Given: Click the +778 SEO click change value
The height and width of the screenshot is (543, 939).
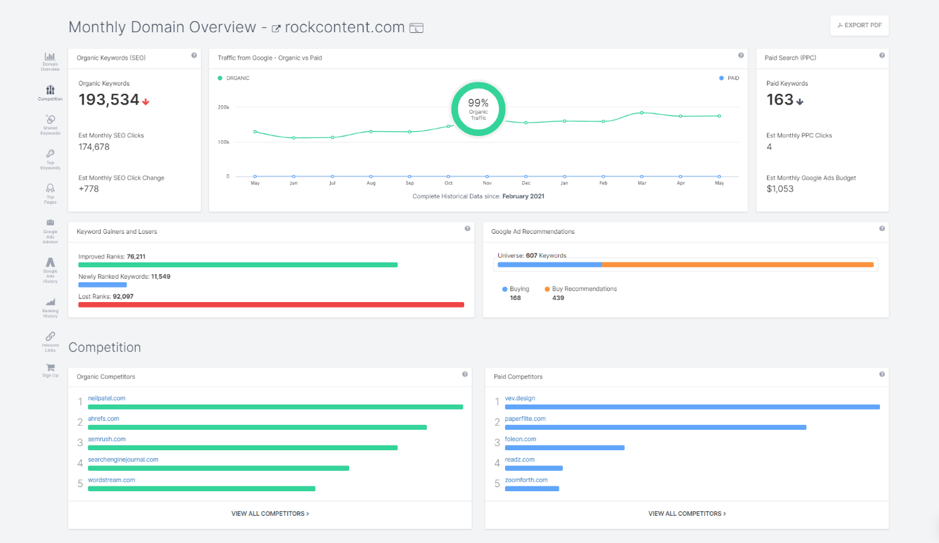Looking at the screenshot, I should [89, 189].
